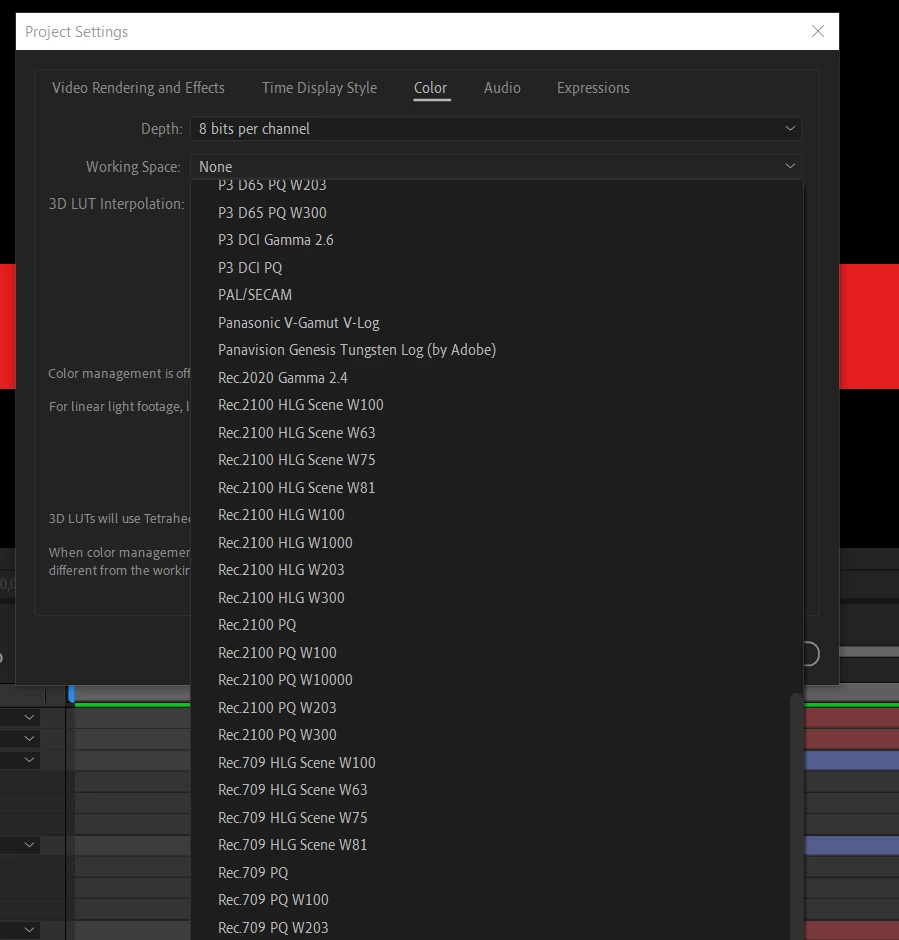This screenshot has width=899, height=940.
Task: Switch to Video Rendering and Effects tab
Action: pos(138,88)
